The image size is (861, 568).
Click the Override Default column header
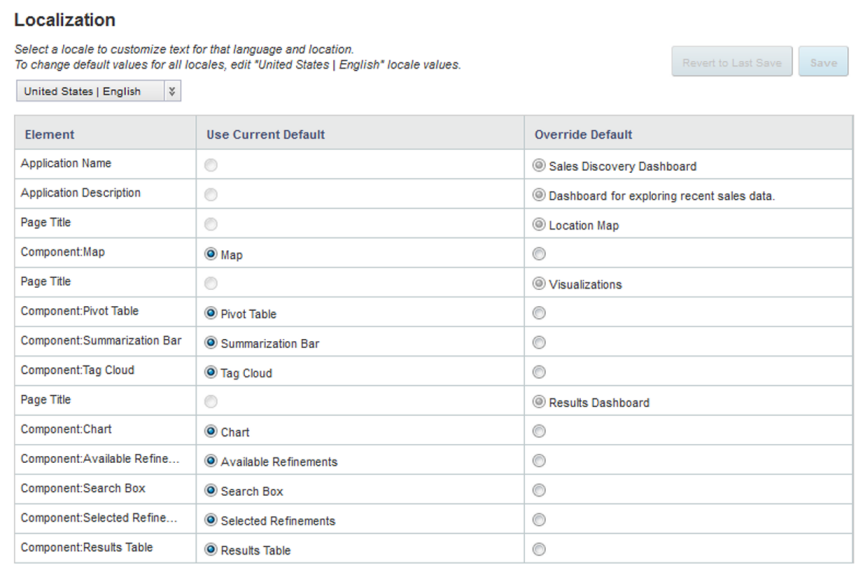pos(583,134)
